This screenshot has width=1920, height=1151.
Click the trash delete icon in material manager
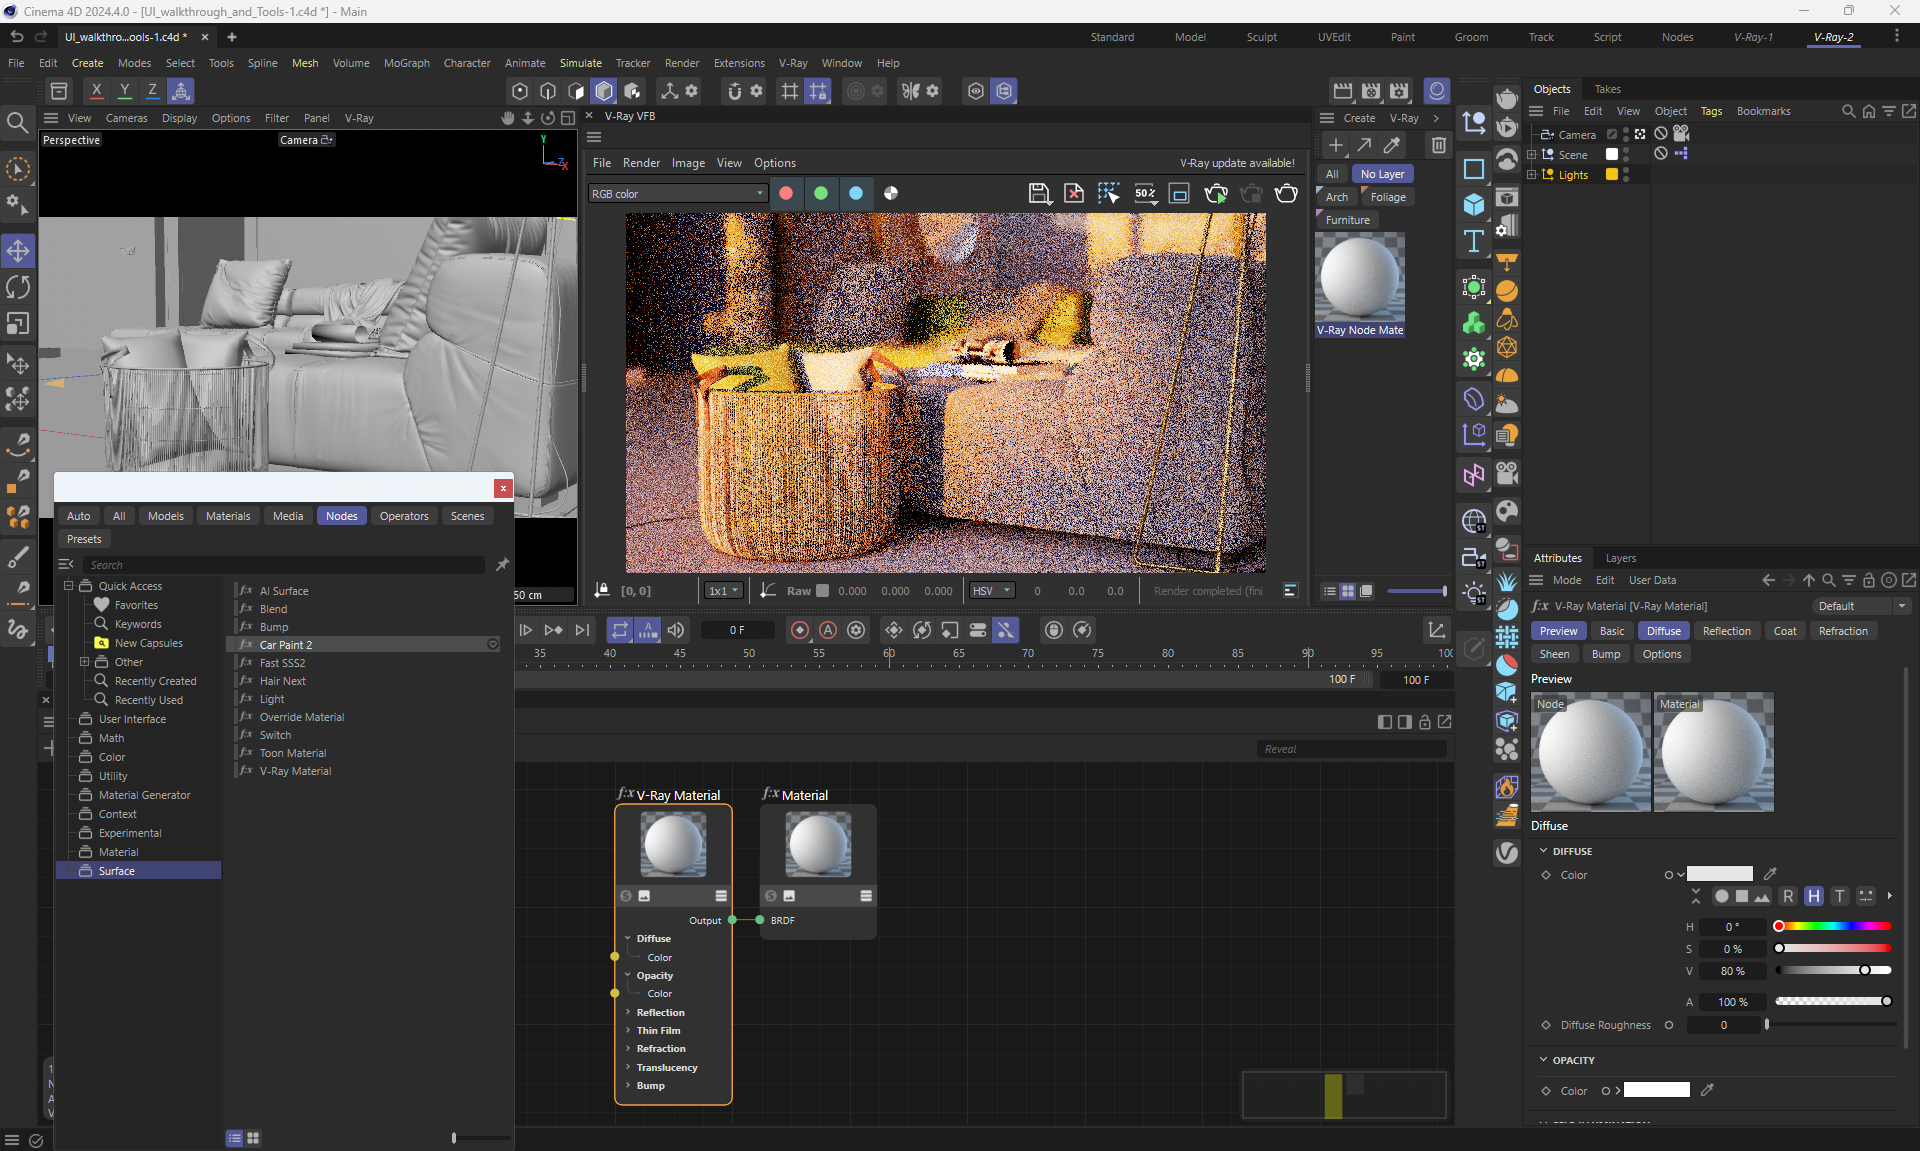click(1438, 146)
